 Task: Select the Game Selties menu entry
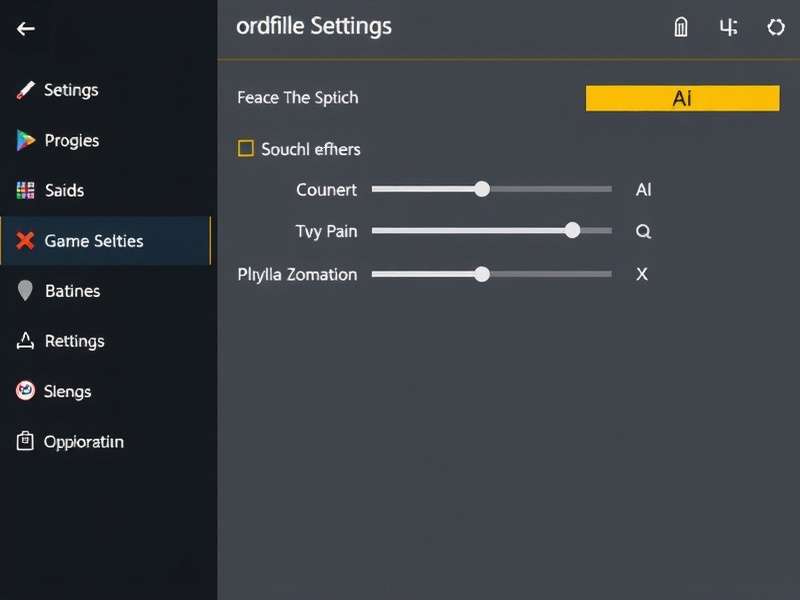[x=95, y=240]
